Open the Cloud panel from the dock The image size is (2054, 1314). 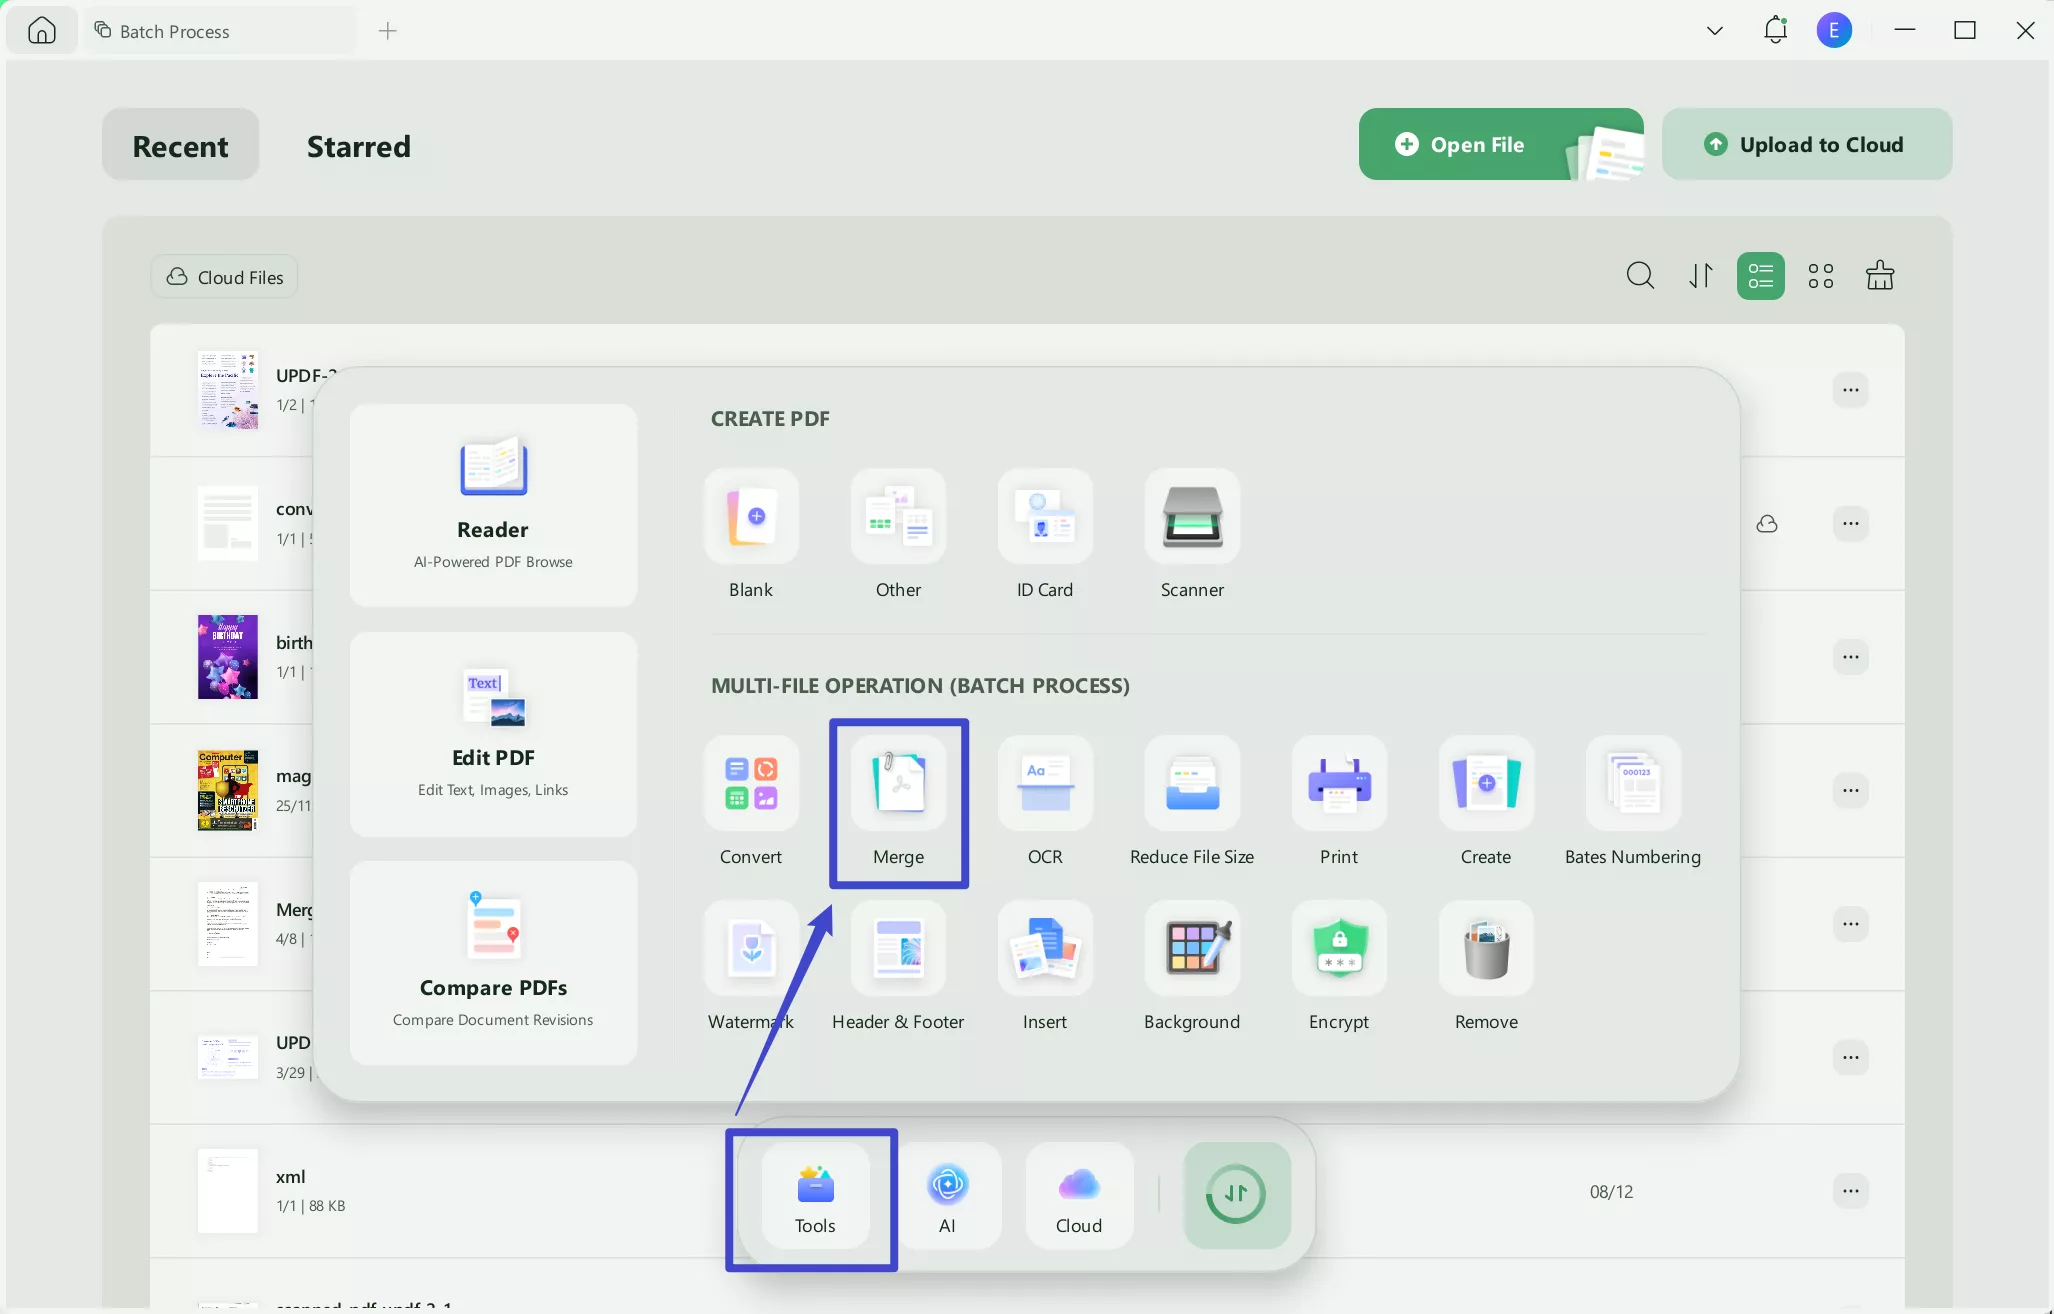(x=1077, y=1195)
